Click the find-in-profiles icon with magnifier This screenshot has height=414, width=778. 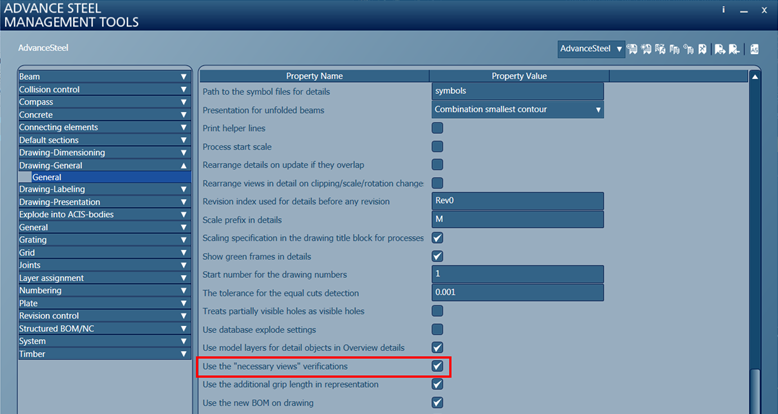click(x=688, y=49)
